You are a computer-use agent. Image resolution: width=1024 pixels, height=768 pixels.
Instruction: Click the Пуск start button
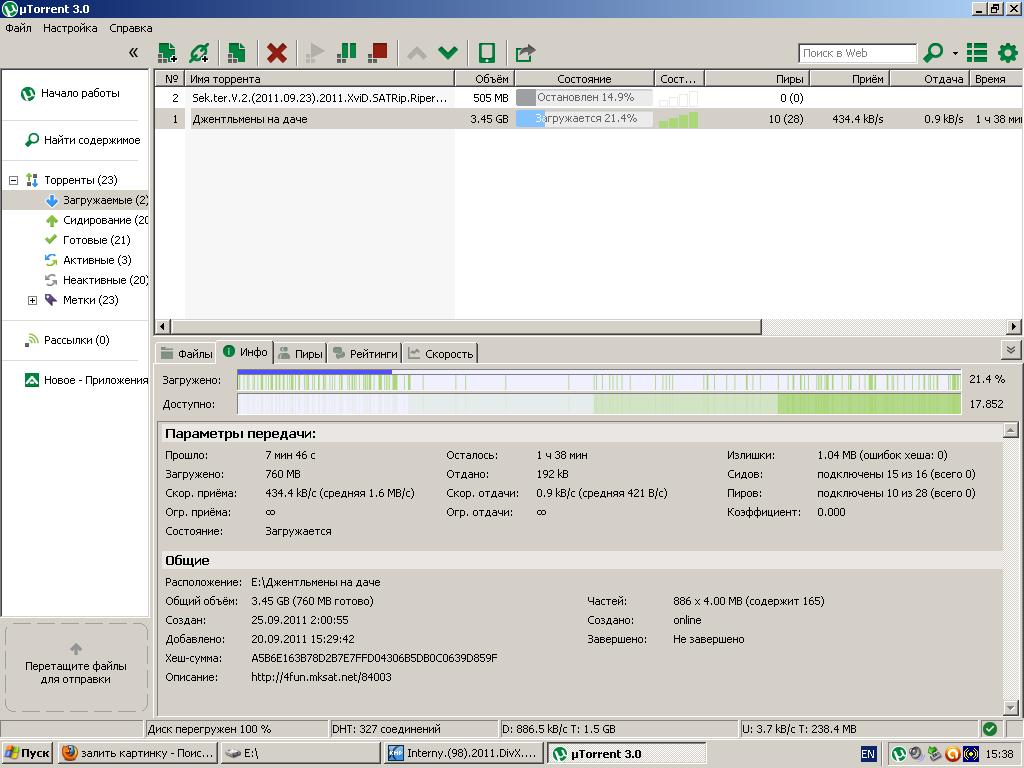(28, 754)
